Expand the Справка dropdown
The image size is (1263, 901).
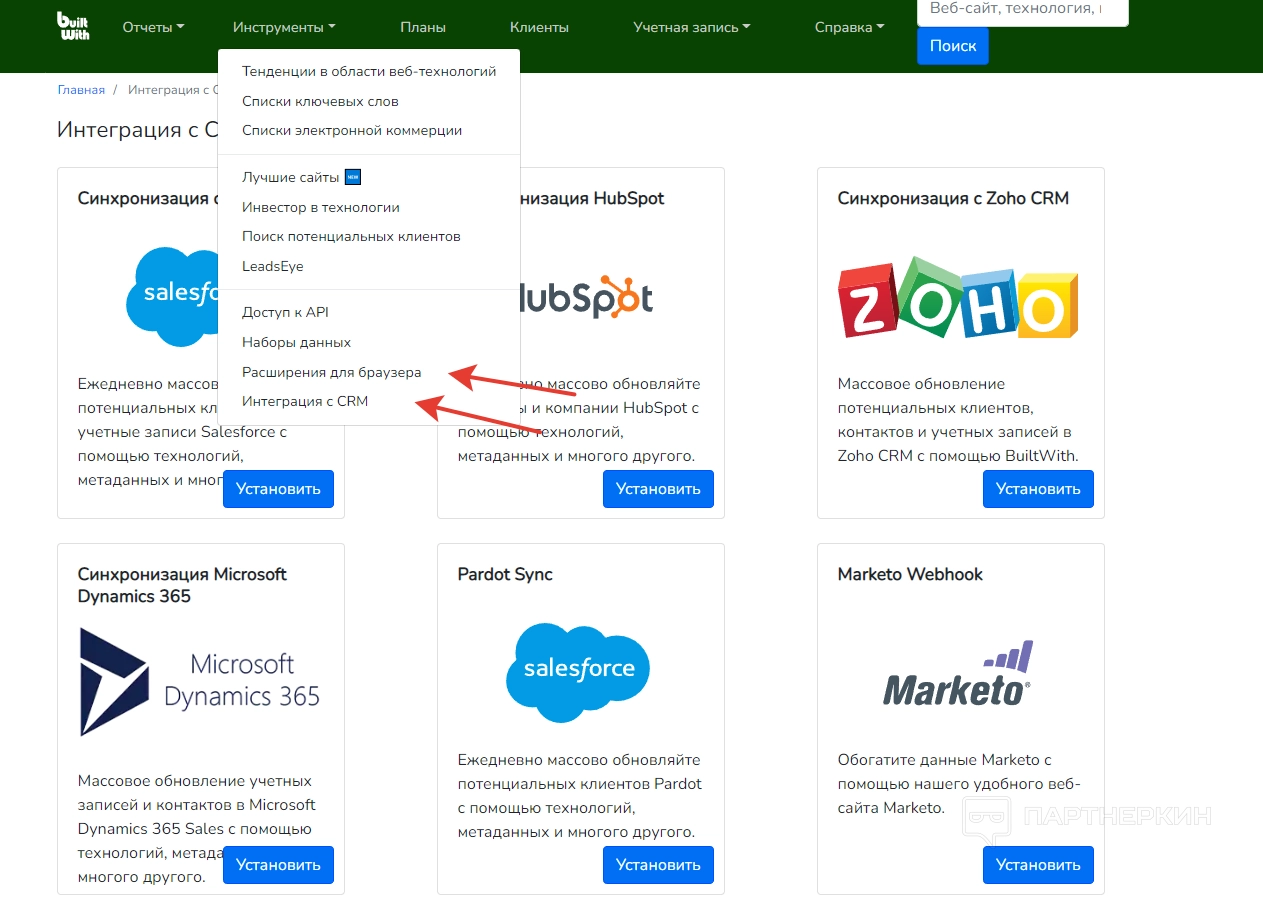(850, 28)
